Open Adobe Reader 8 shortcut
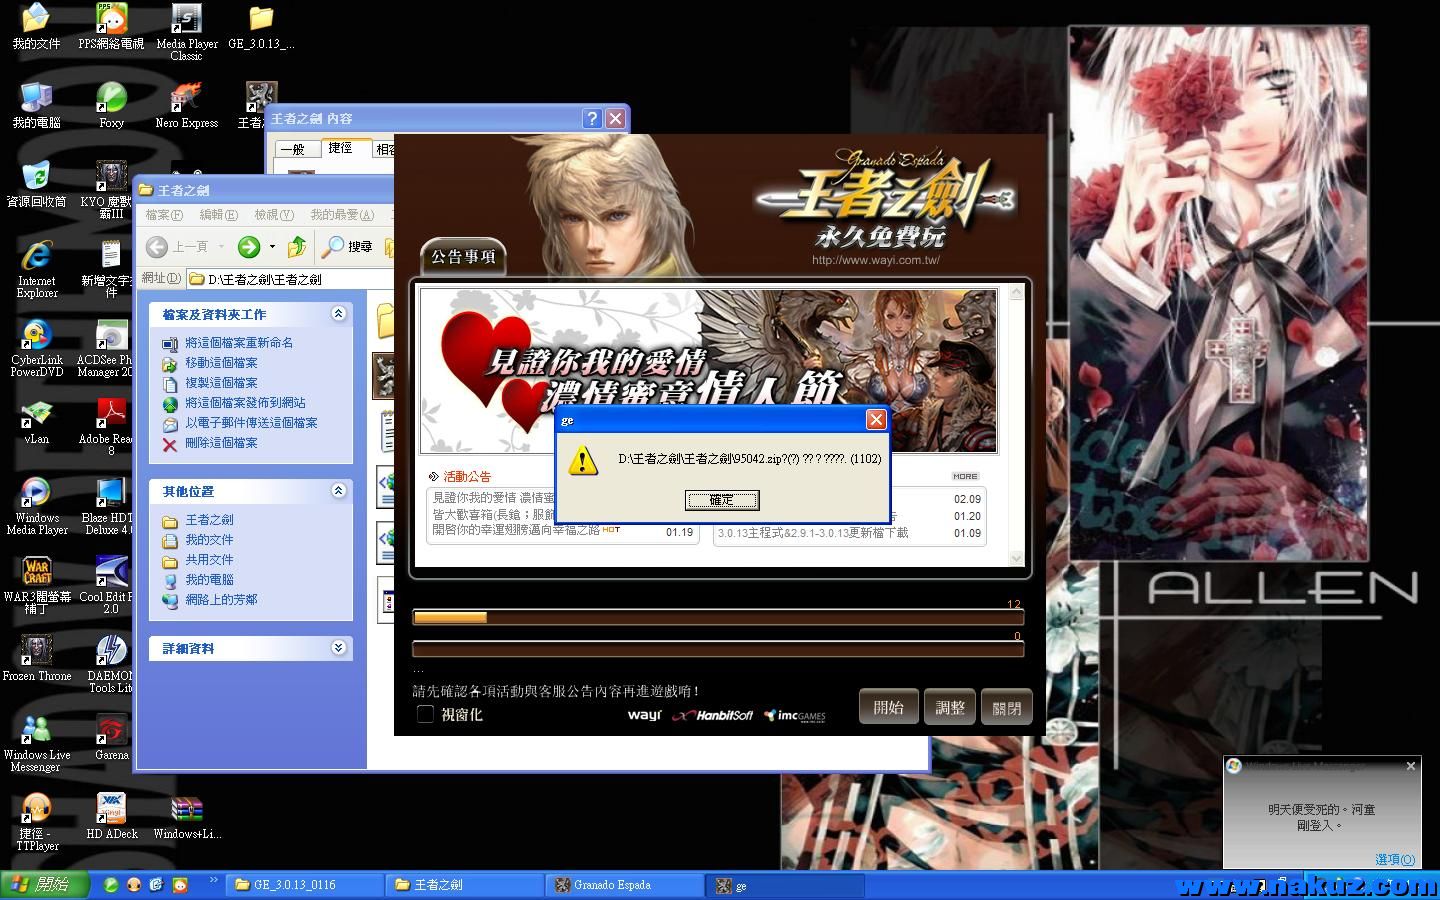Image resolution: width=1440 pixels, height=900 pixels. (x=110, y=428)
